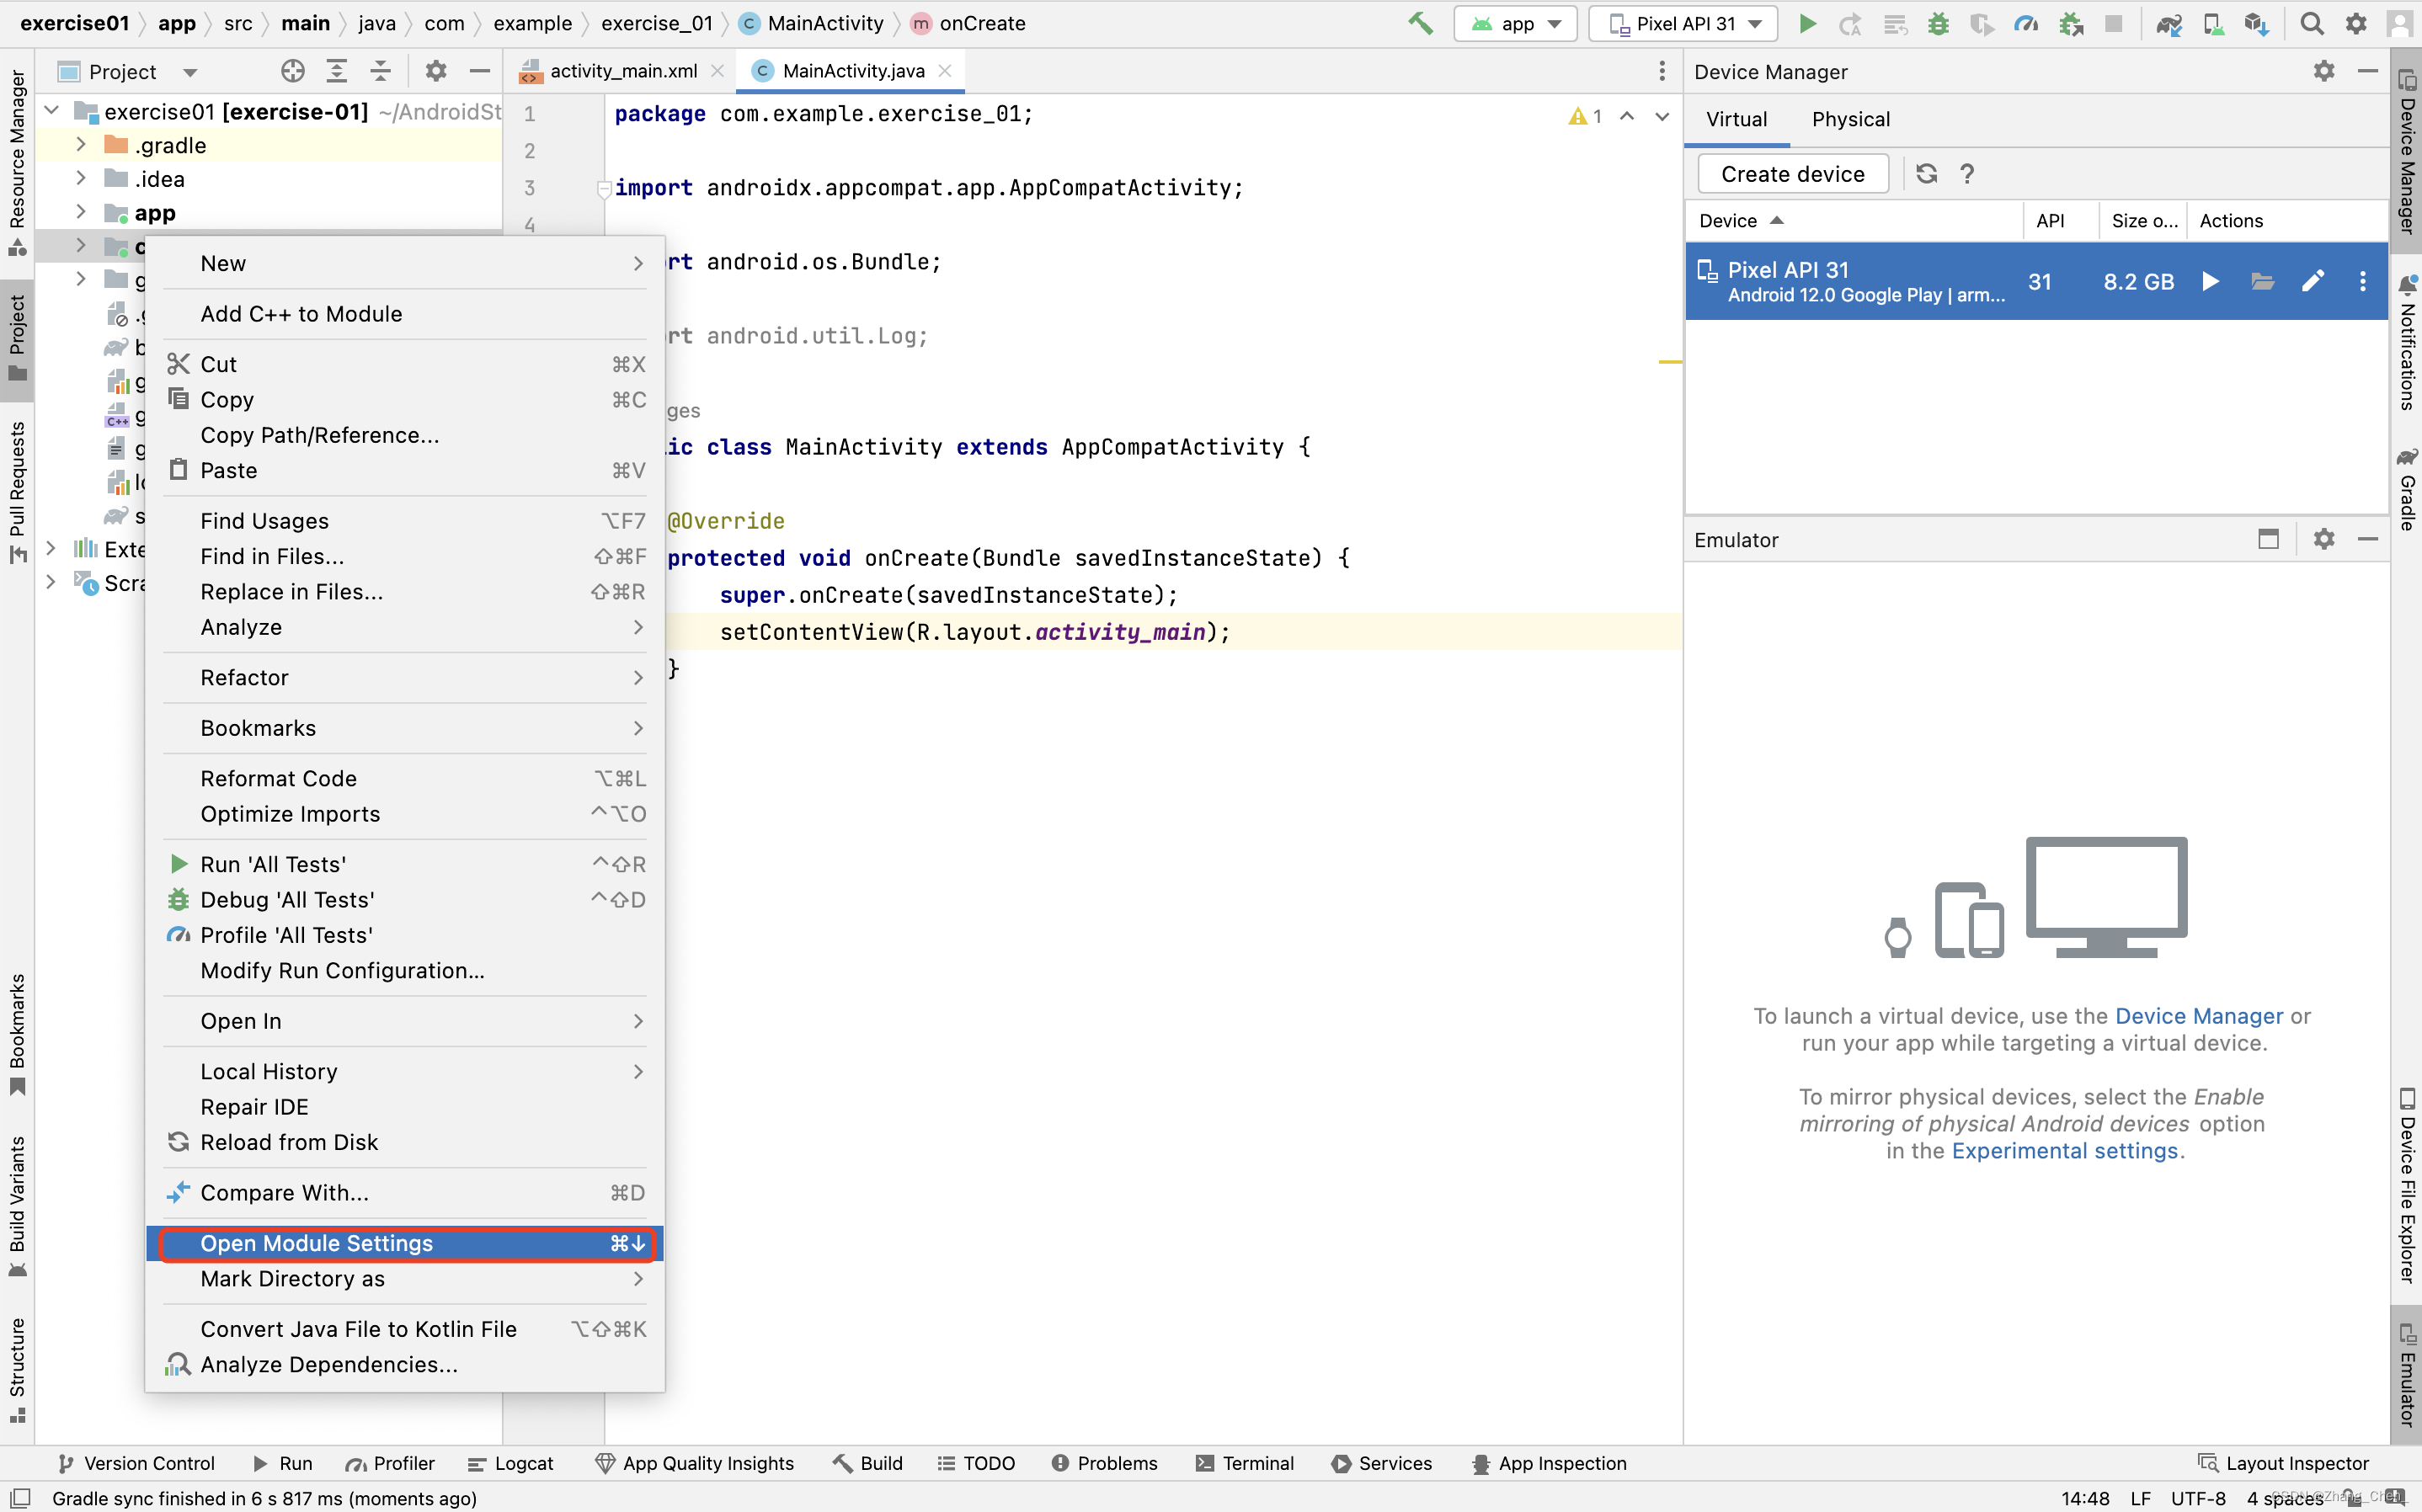
Task: Click the Run with Coverage shield icon
Action: pos(1982,23)
